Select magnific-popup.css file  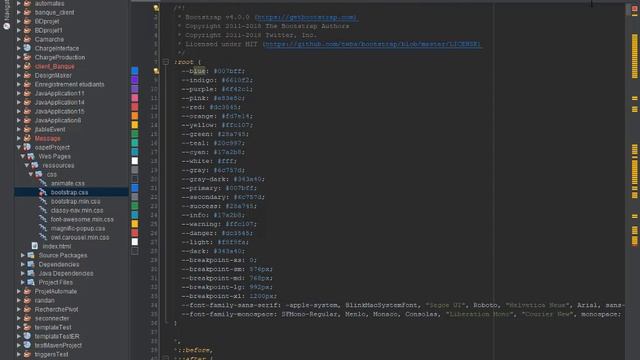pyautogui.click(x=78, y=228)
